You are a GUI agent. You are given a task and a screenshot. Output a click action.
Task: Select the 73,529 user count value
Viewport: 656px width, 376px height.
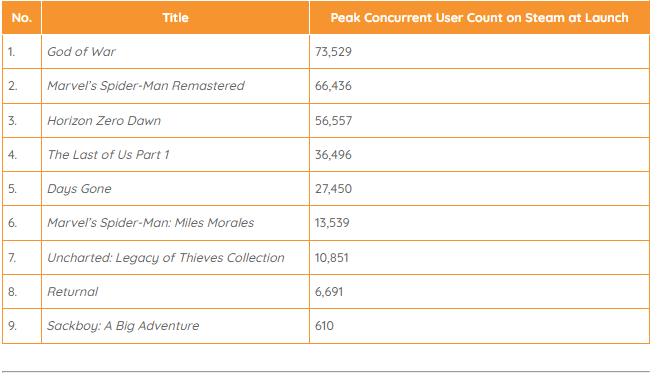click(x=333, y=52)
